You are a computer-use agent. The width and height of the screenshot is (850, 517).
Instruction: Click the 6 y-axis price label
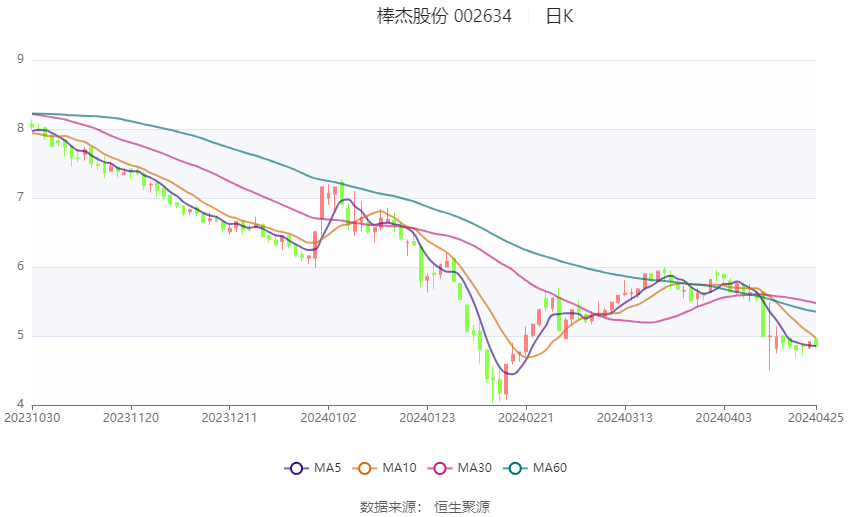[21, 266]
